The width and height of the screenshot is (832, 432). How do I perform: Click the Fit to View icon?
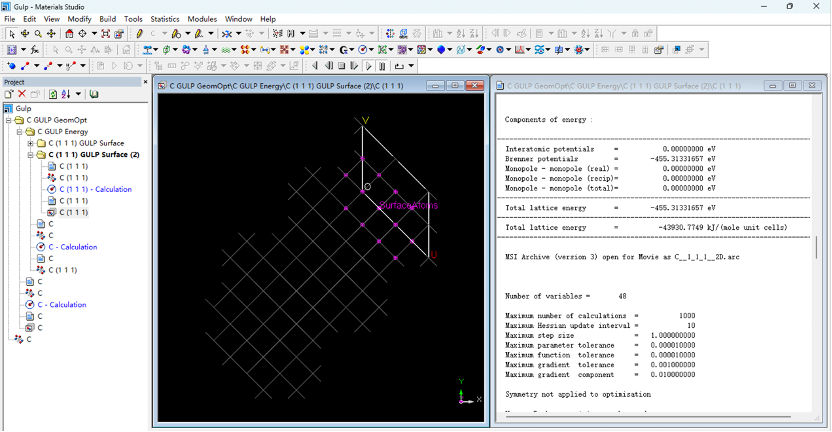tap(106, 33)
